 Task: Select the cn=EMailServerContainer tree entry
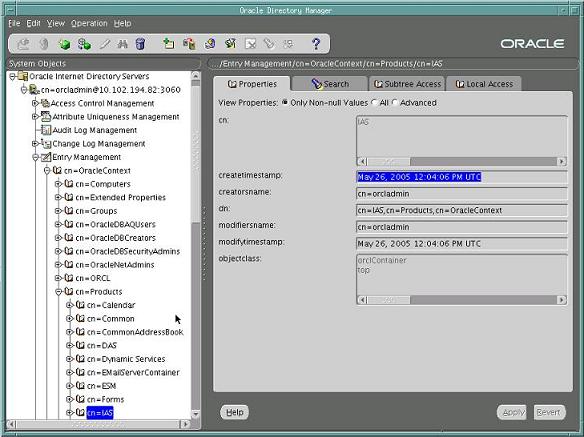pyautogui.click(x=133, y=373)
